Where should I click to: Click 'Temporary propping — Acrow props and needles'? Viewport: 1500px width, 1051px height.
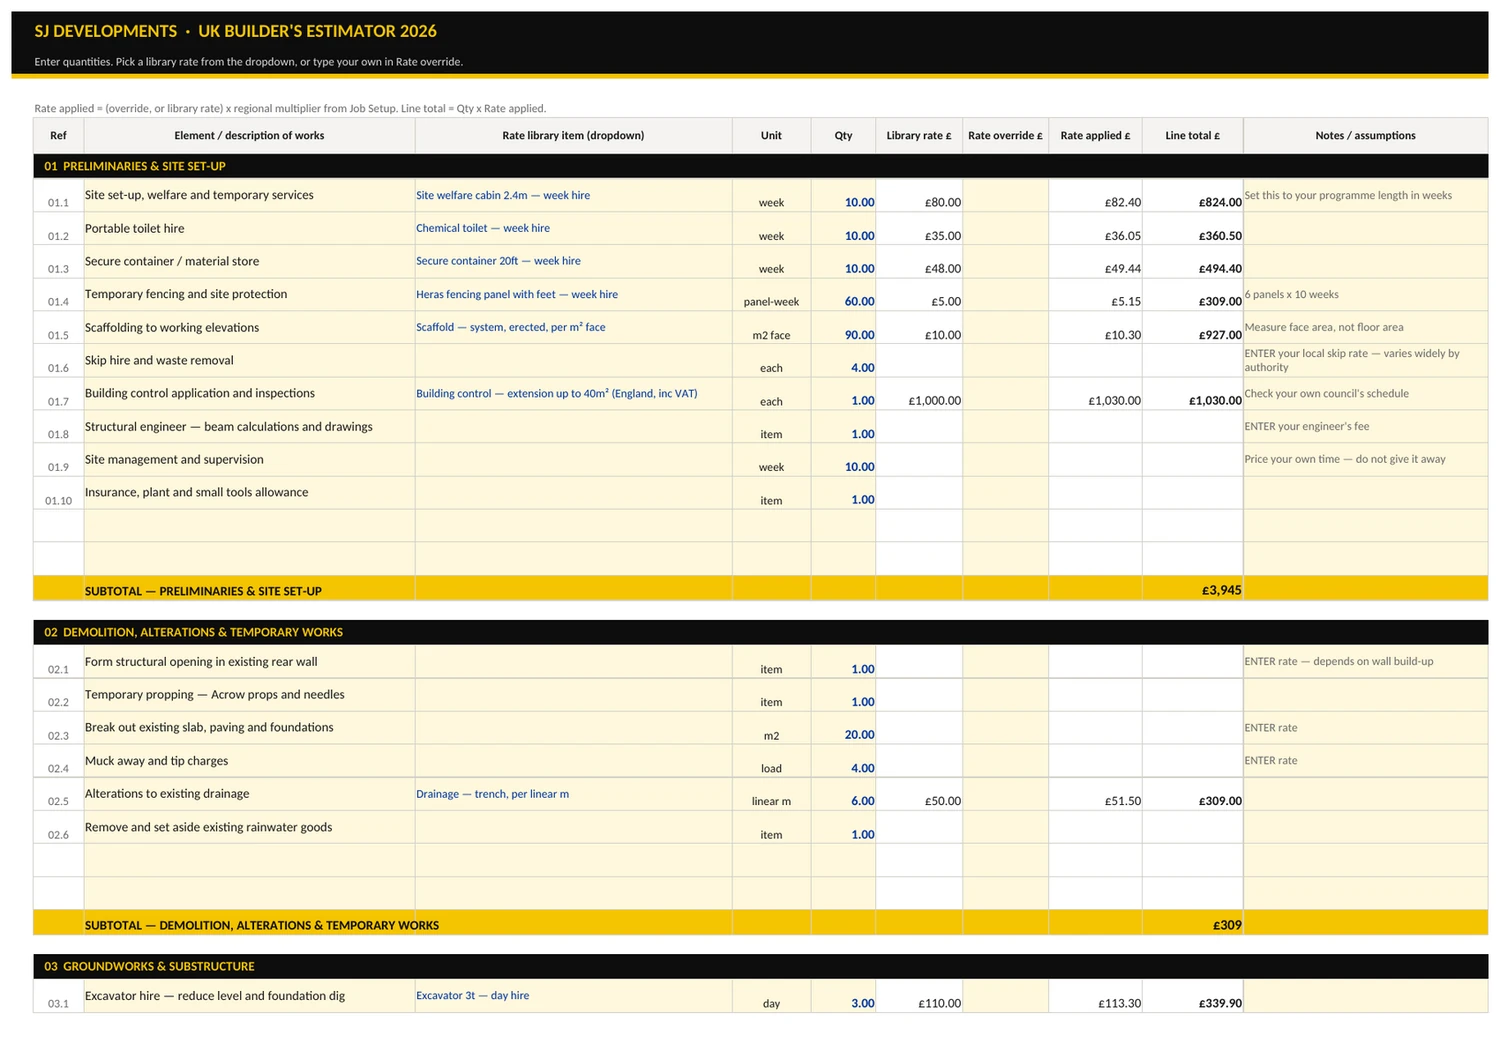(249, 695)
